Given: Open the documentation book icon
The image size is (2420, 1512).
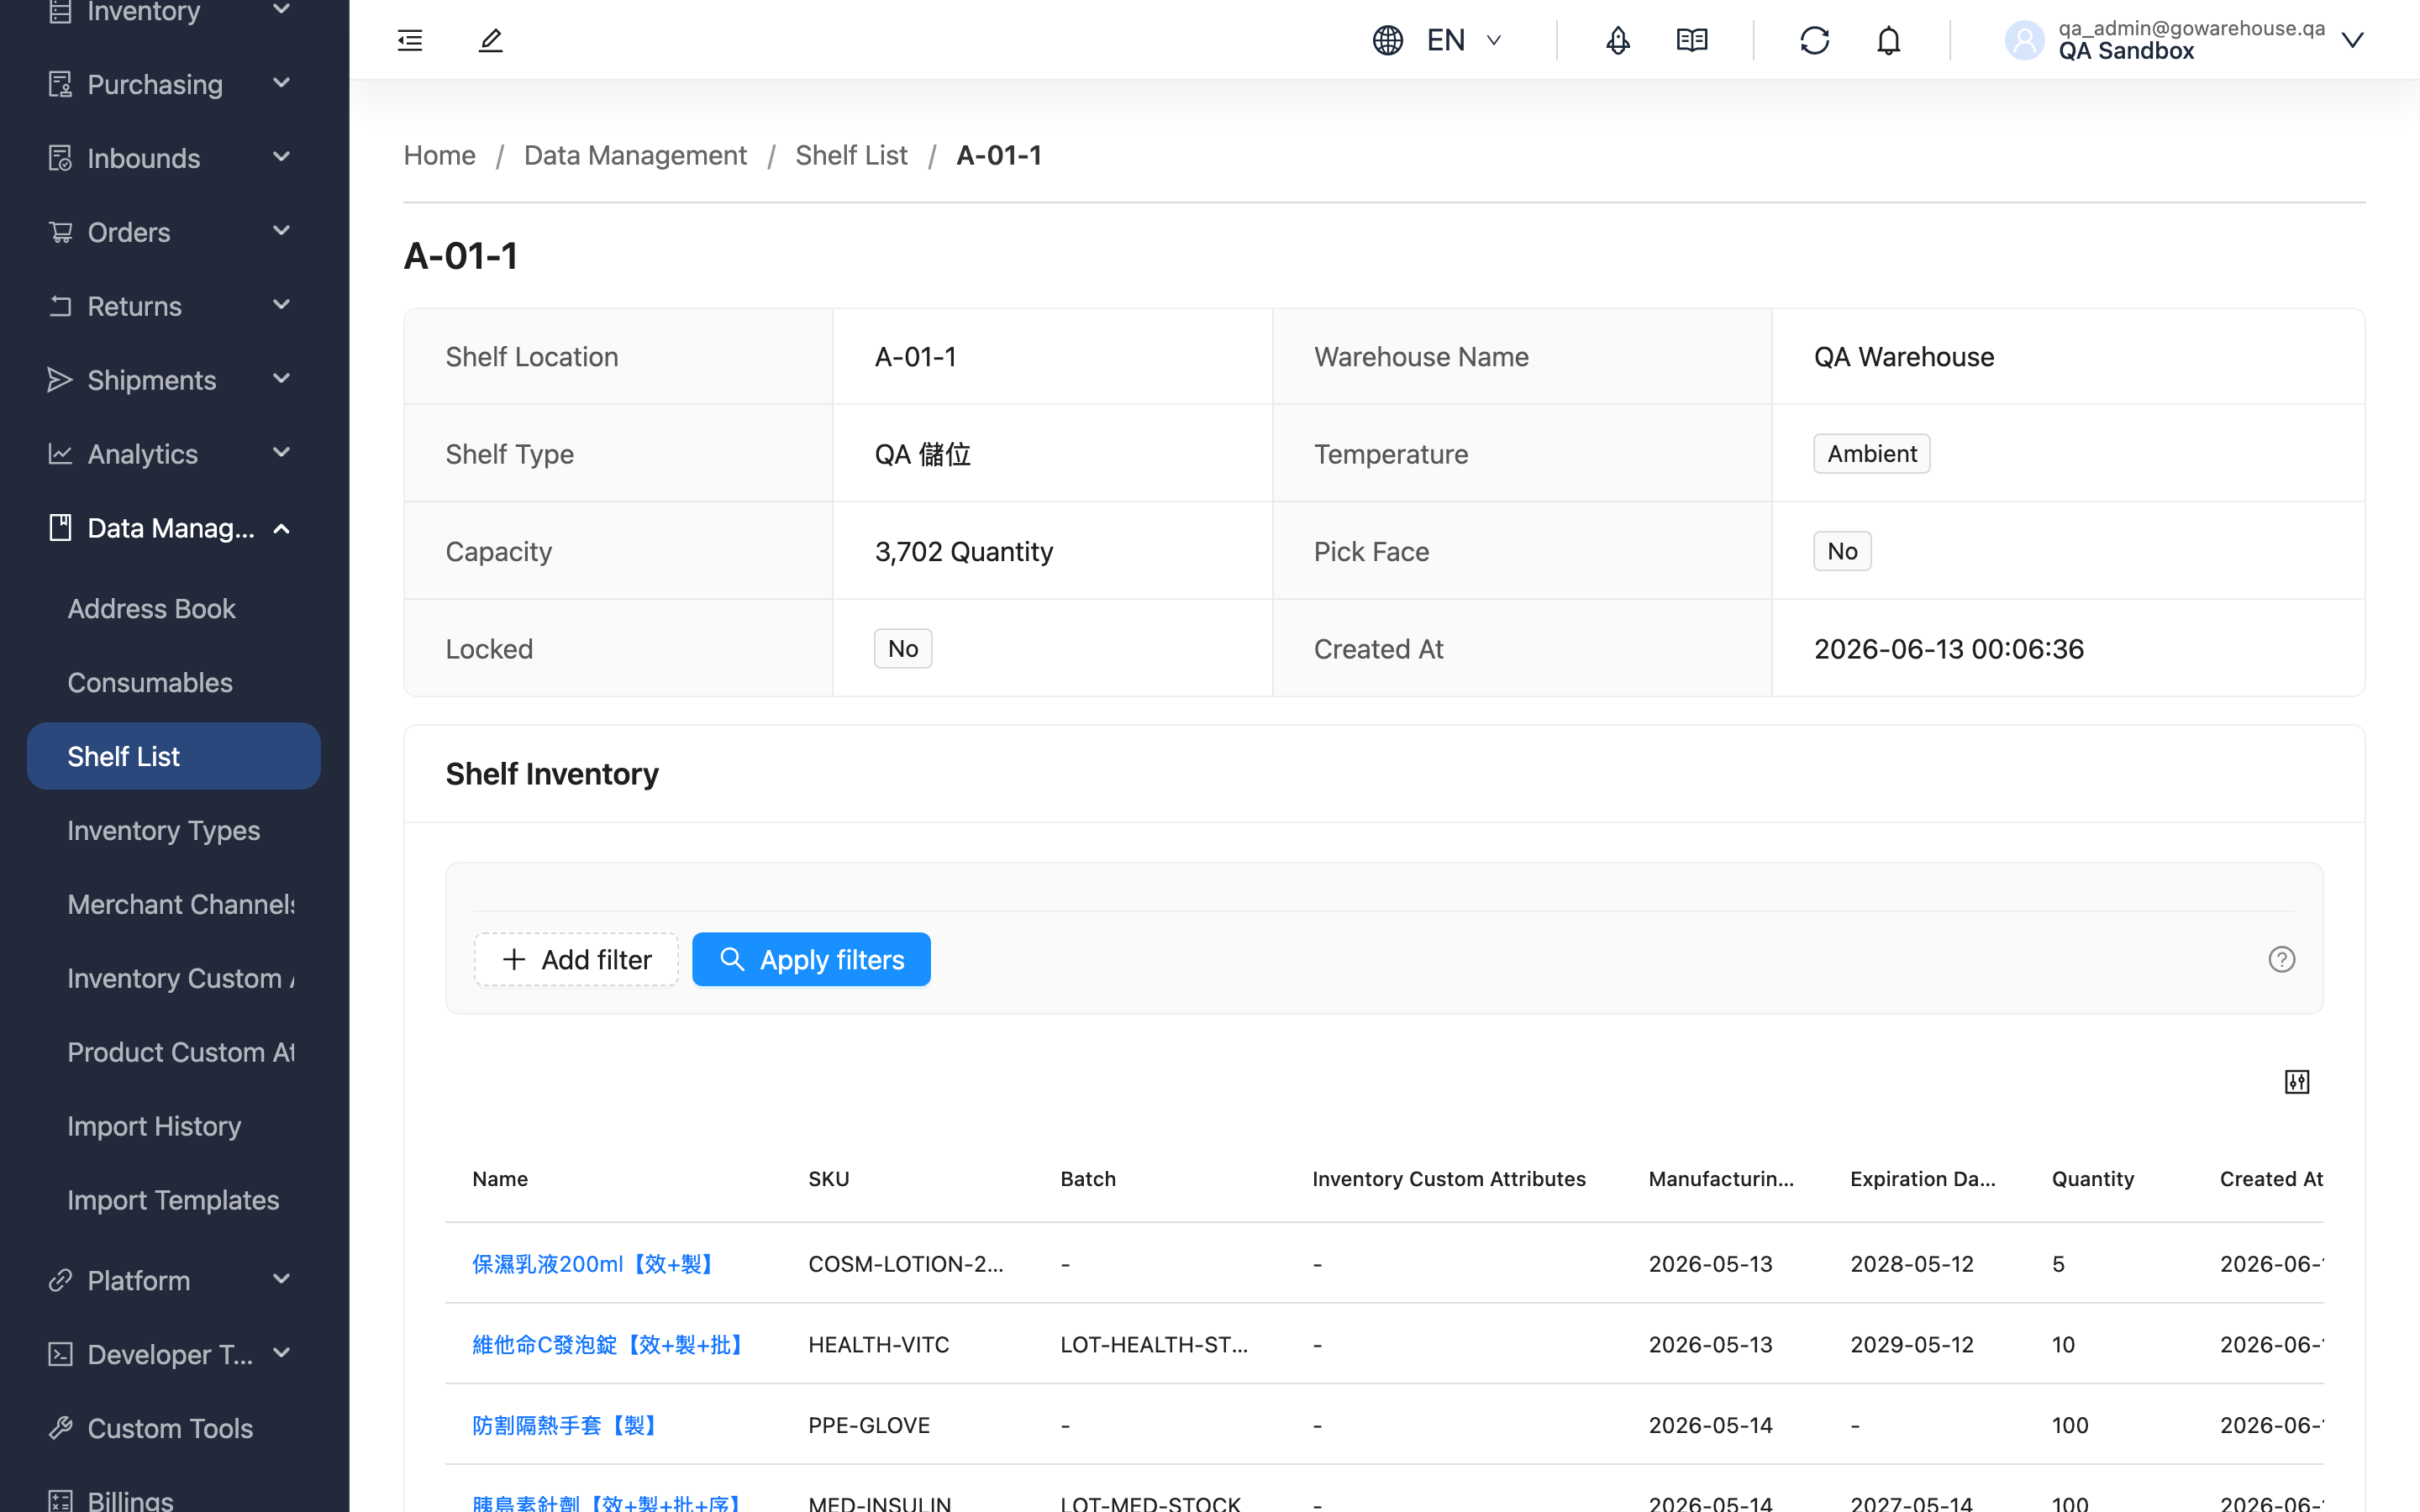Looking at the screenshot, I should click(x=1691, y=40).
